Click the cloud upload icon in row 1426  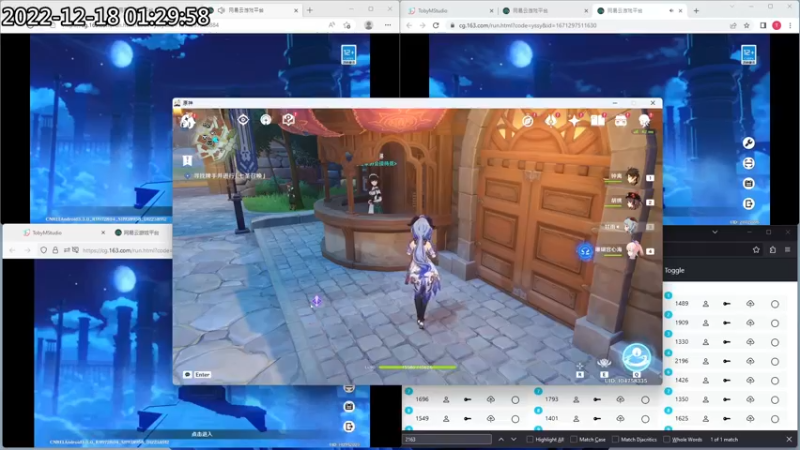click(750, 380)
